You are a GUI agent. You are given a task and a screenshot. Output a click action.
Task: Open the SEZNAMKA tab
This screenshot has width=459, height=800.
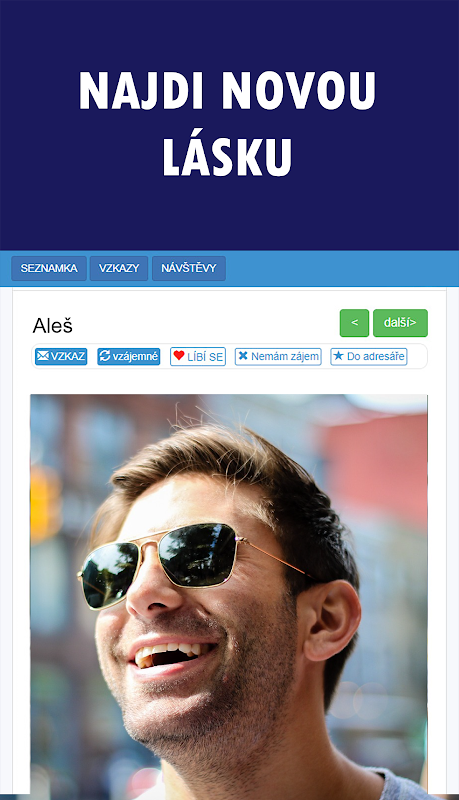click(49, 268)
